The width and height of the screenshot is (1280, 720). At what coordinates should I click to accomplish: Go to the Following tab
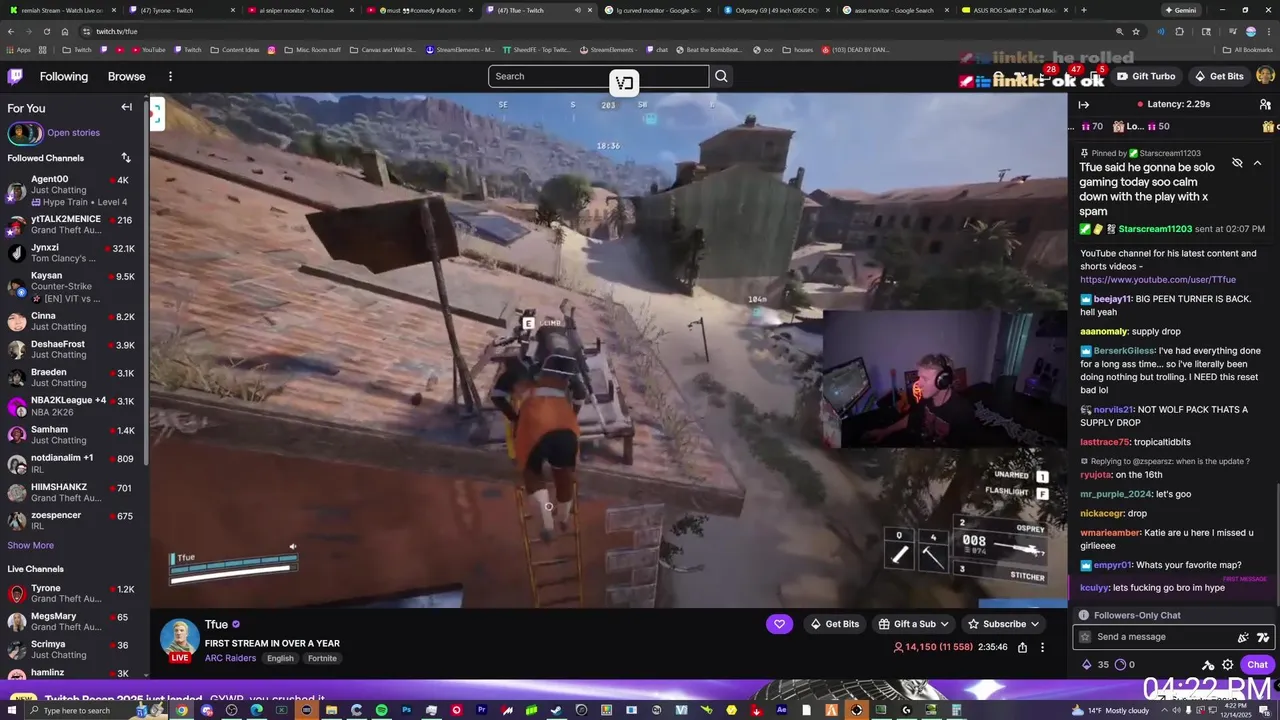[64, 76]
